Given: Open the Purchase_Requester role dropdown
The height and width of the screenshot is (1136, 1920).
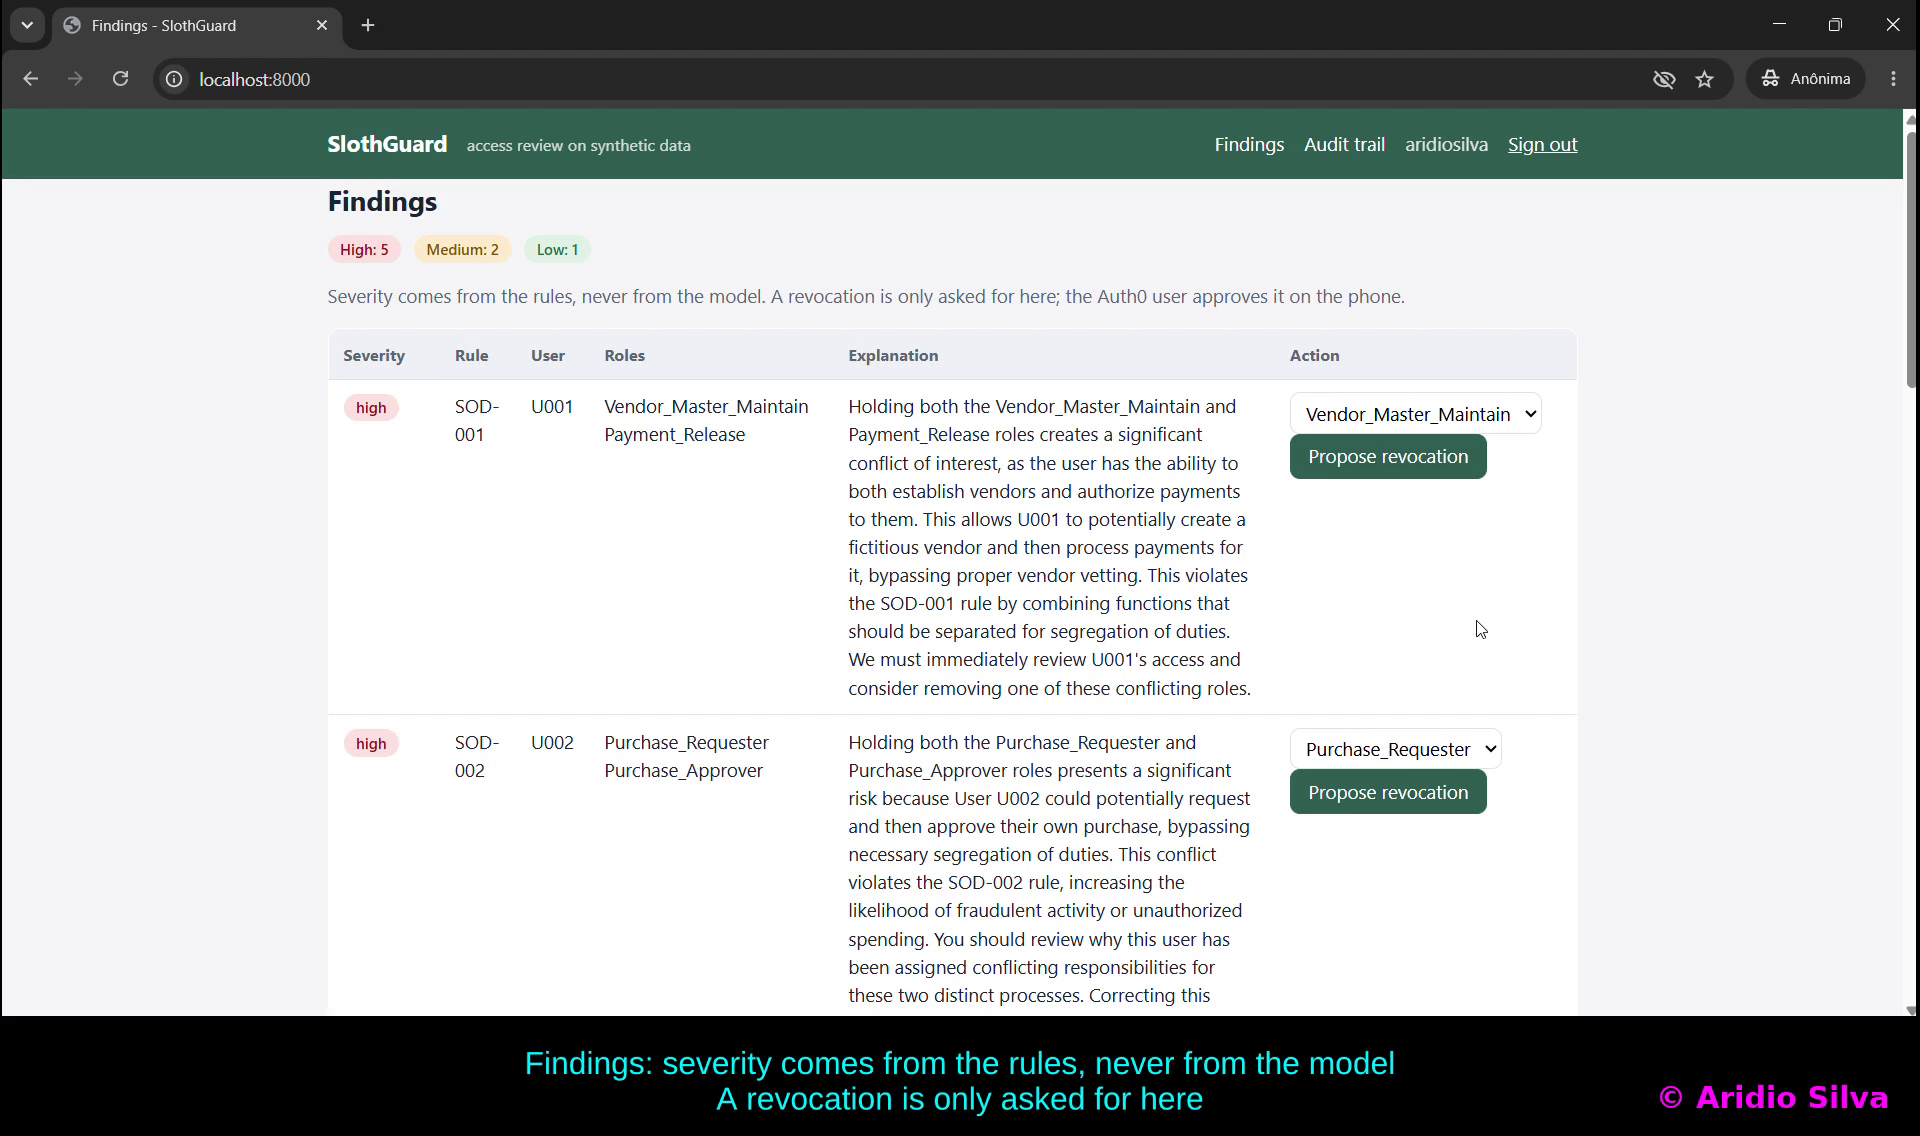Looking at the screenshot, I should [1395, 749].
